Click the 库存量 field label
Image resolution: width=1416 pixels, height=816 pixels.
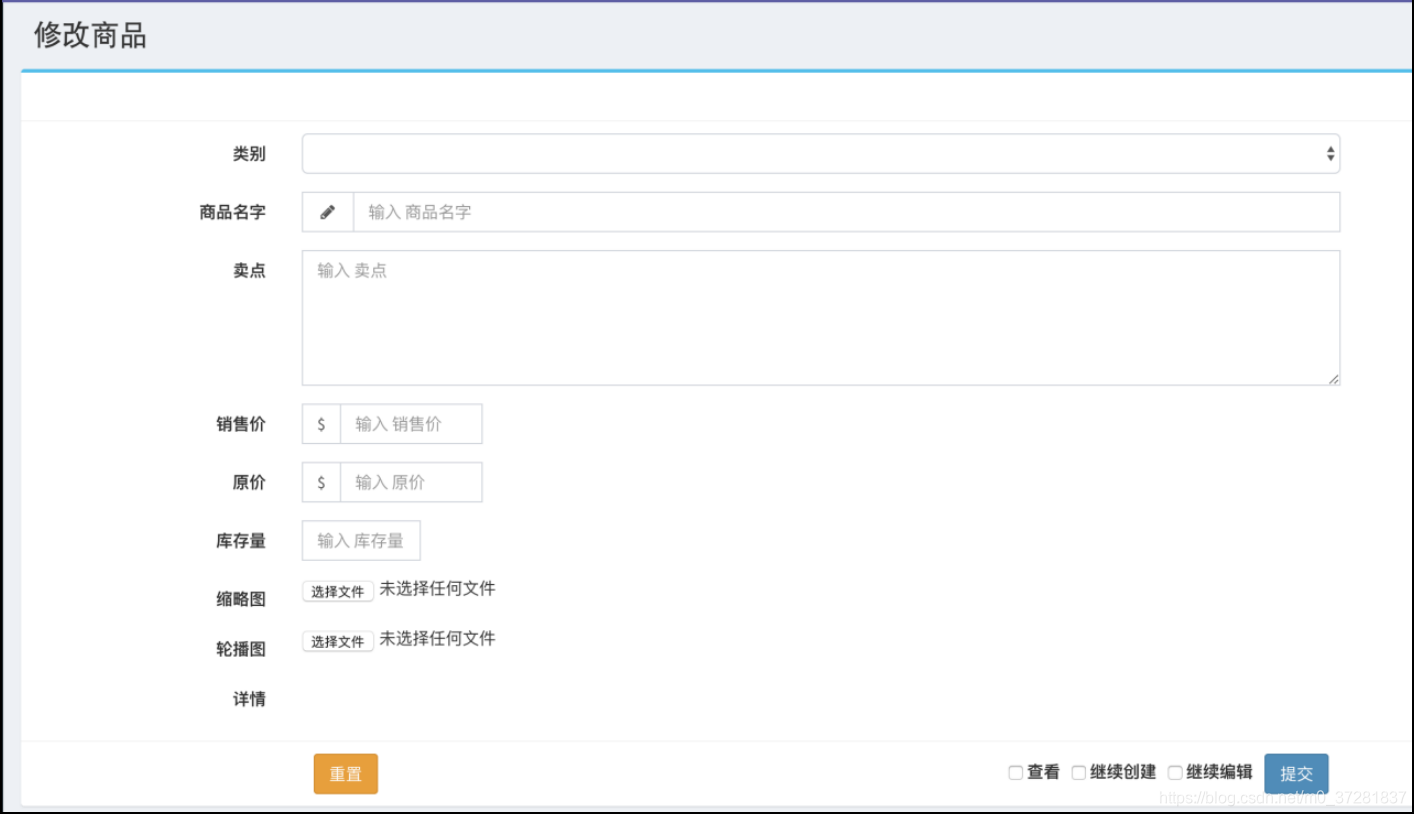click(241, 540)
